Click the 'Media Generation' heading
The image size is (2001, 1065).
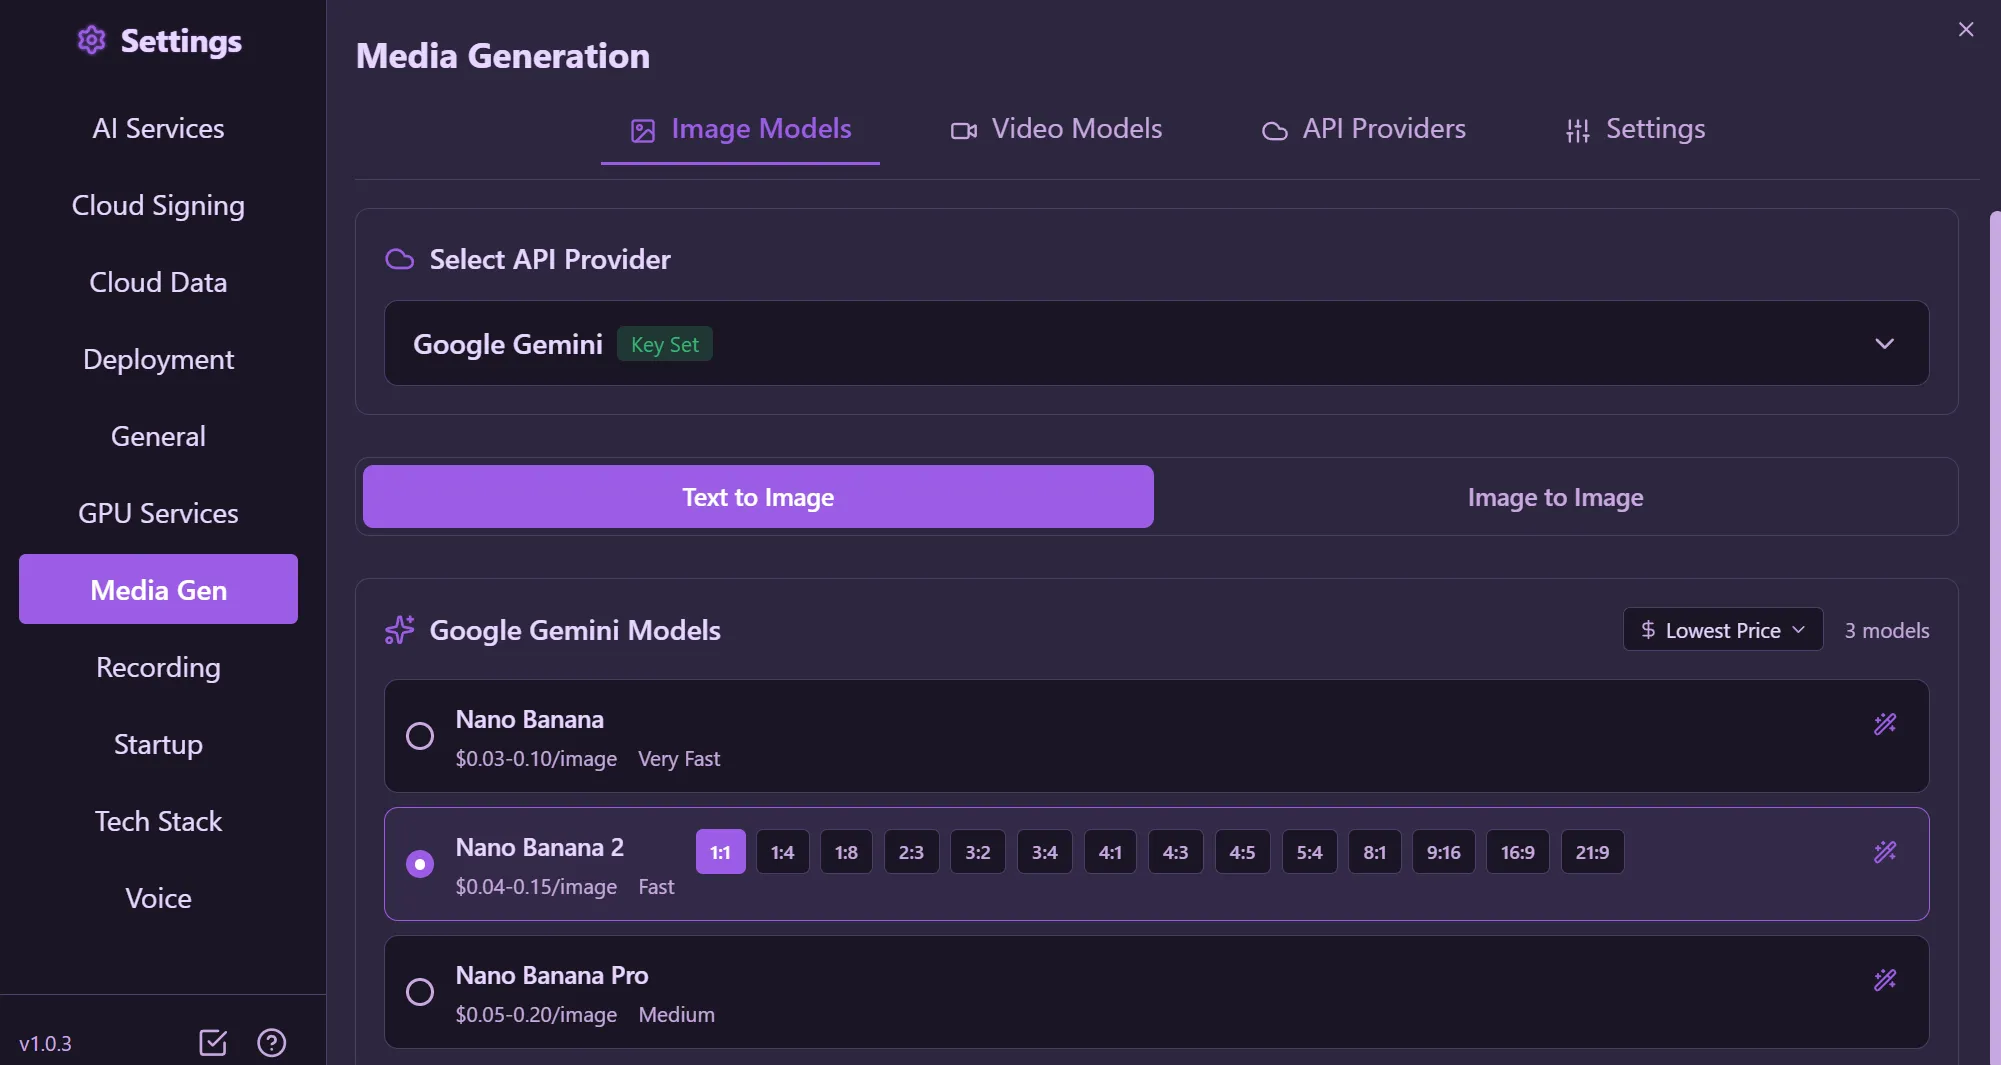[x=503, y=56]
